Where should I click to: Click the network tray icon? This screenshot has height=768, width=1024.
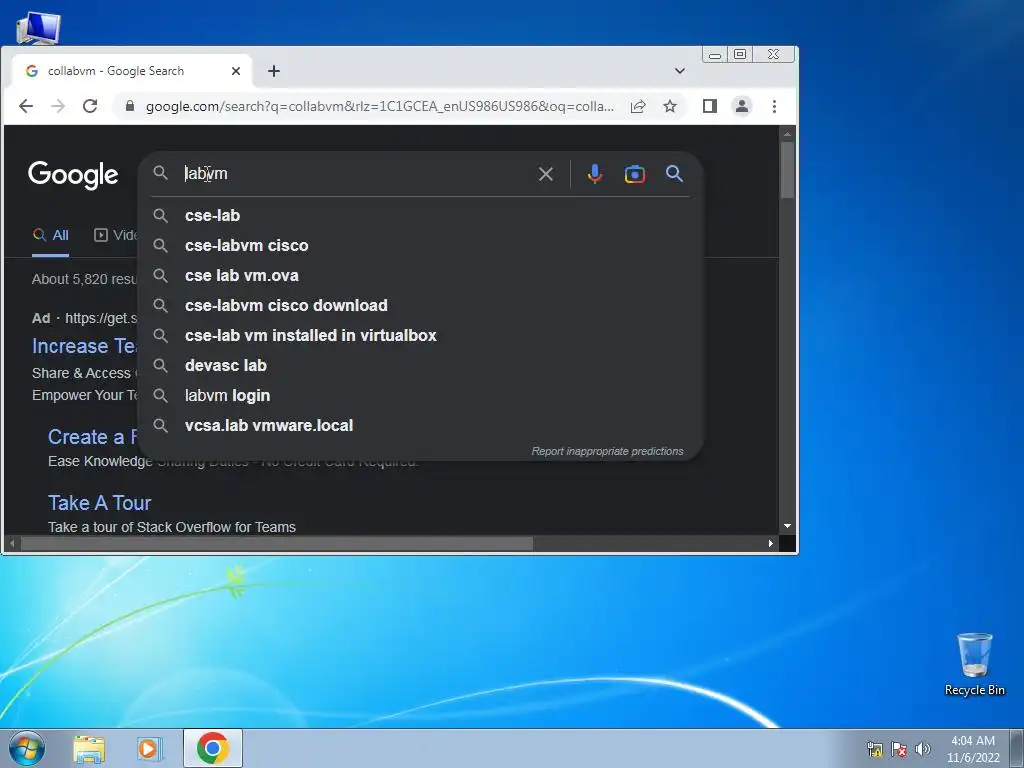(874, 749)
